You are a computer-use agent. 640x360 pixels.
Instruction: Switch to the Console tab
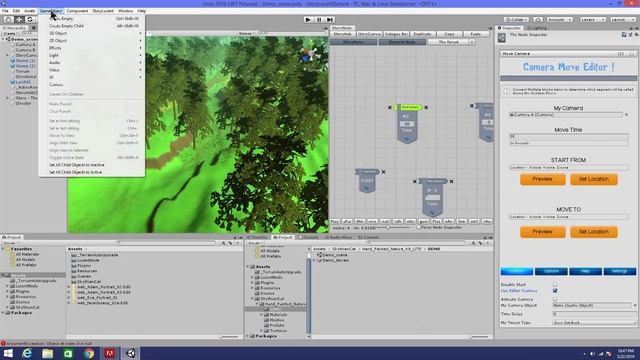click(308, 237)
